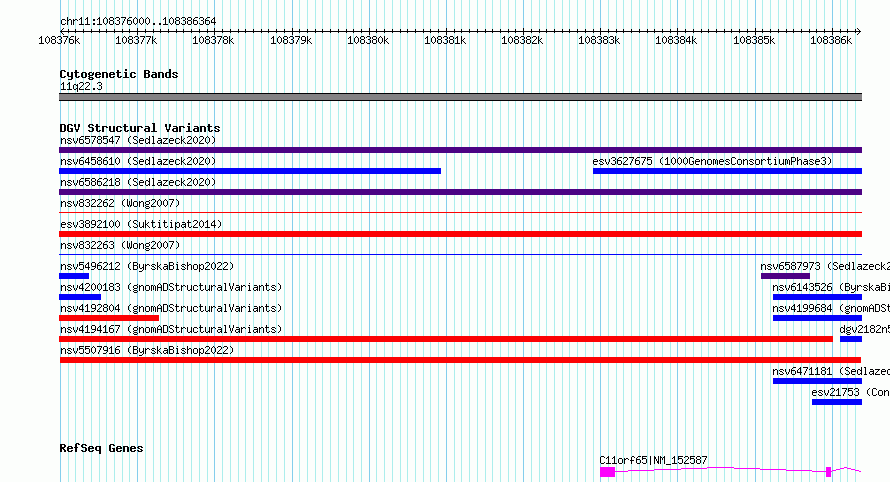Select the esv3892100 red variant bar
Image resolution: width=890 pixels, height=482 pixels.
click(460, 234)
